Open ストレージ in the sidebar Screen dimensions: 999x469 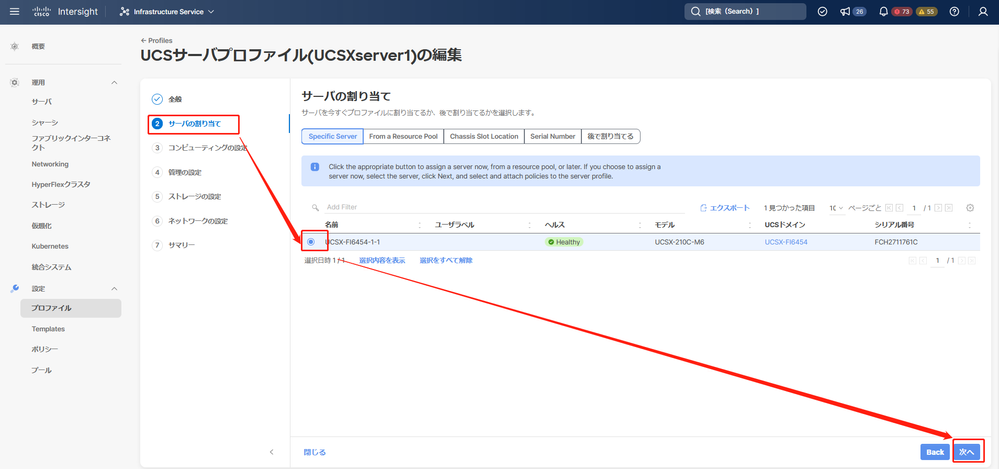point(48,205)
